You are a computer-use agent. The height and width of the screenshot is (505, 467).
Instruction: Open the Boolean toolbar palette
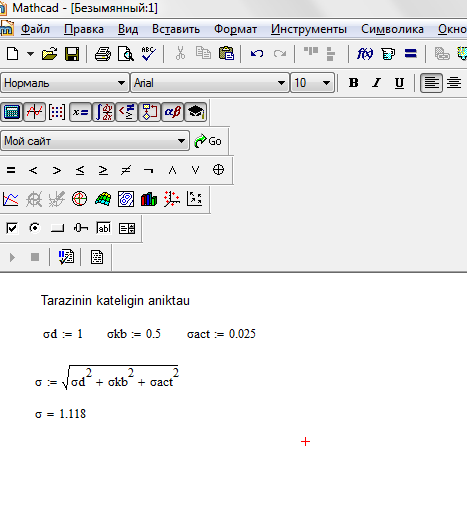coord(127,112)
